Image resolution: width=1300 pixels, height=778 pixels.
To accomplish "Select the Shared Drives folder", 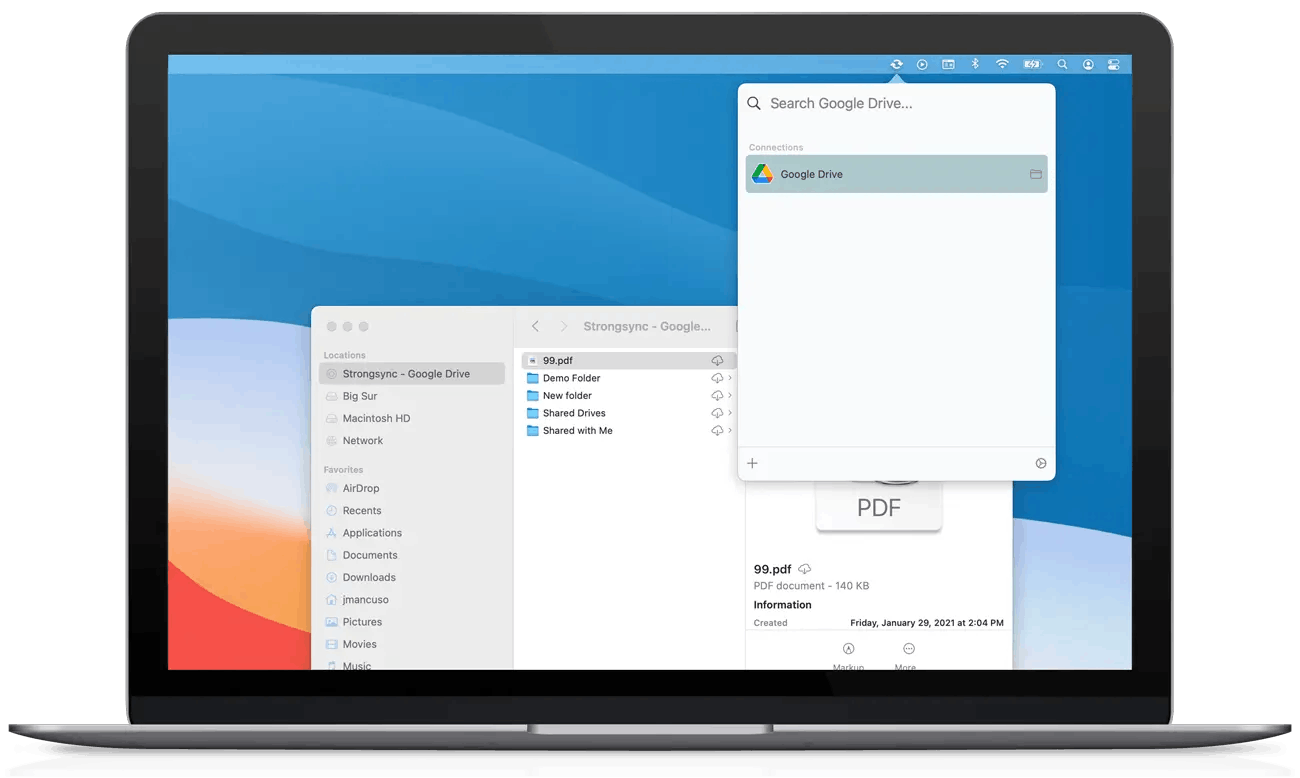I will point(629,413).
